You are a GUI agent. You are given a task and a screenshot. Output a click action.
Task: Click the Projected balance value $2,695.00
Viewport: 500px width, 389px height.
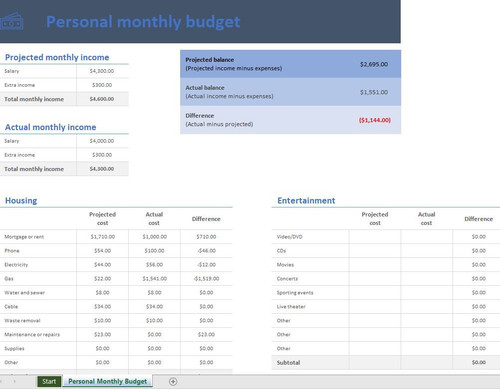click(x=374, y=64)
